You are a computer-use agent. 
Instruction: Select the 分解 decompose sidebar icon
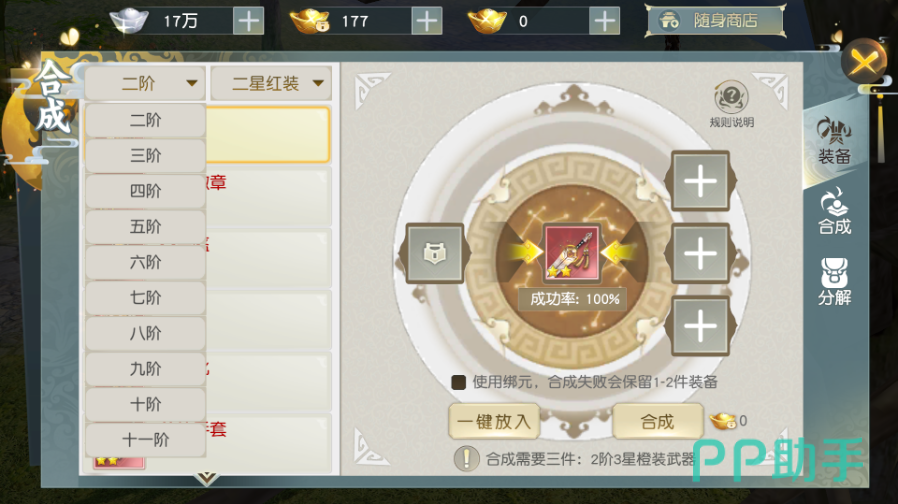click(834, 281)
